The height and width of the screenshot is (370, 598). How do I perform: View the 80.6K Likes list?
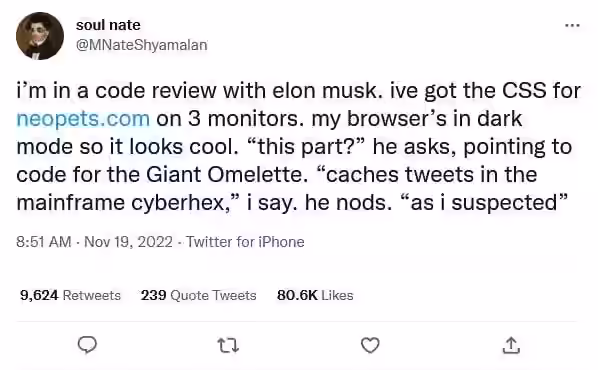(x=315, y=295)
